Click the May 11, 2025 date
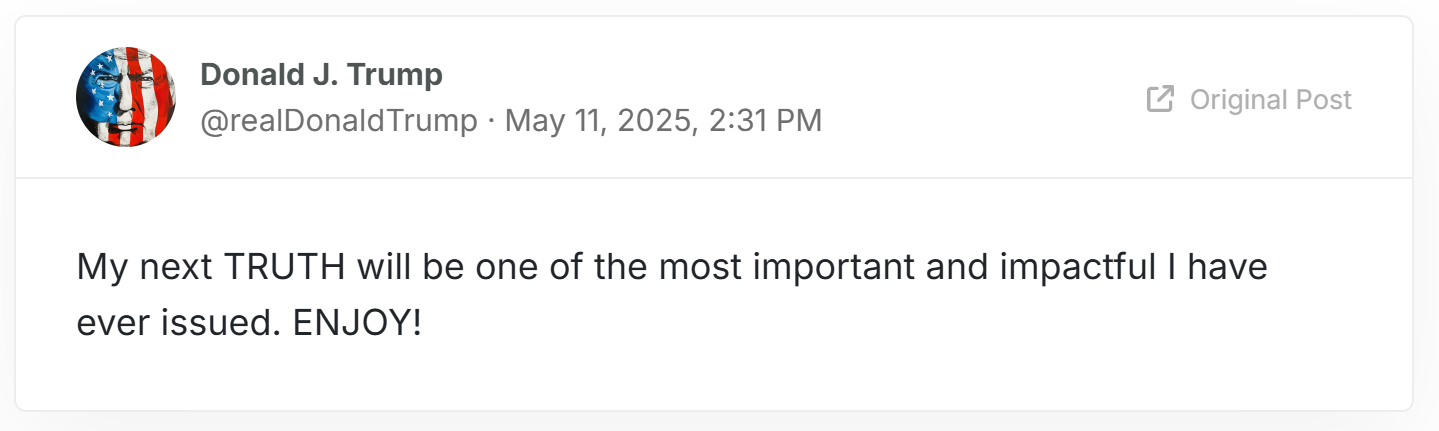The width and height of the screenshot is (1439, 431). [598, 121]
